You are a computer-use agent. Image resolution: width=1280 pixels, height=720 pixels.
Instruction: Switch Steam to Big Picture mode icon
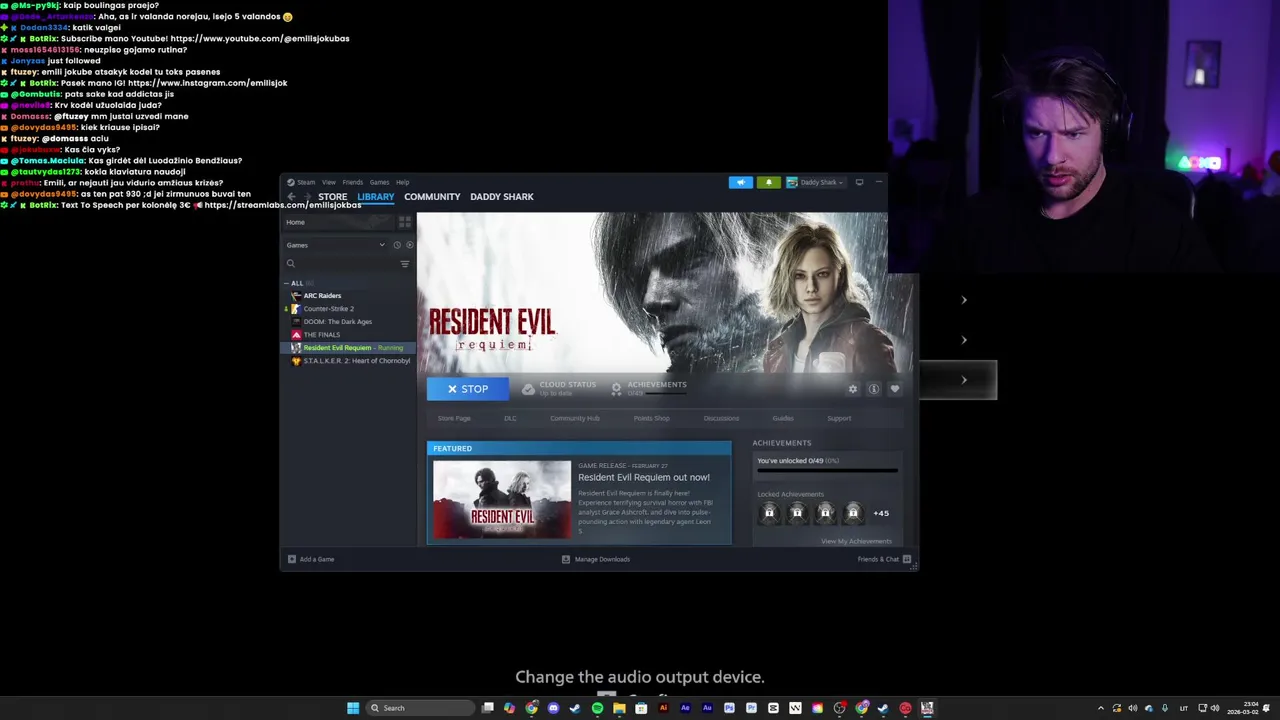coord(859,182)
